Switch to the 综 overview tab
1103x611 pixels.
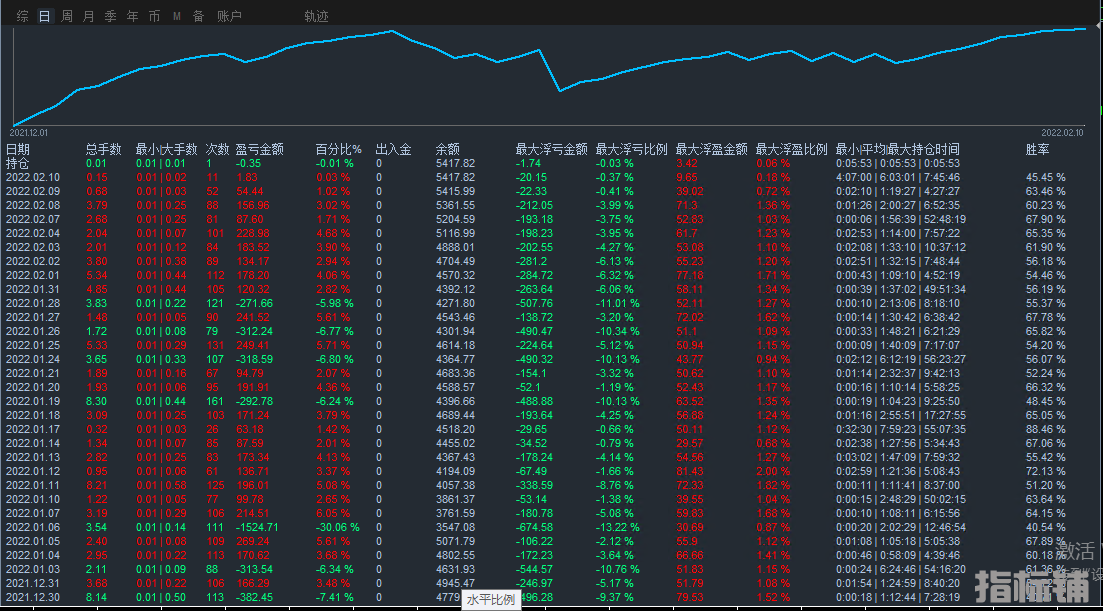(22, 16)
